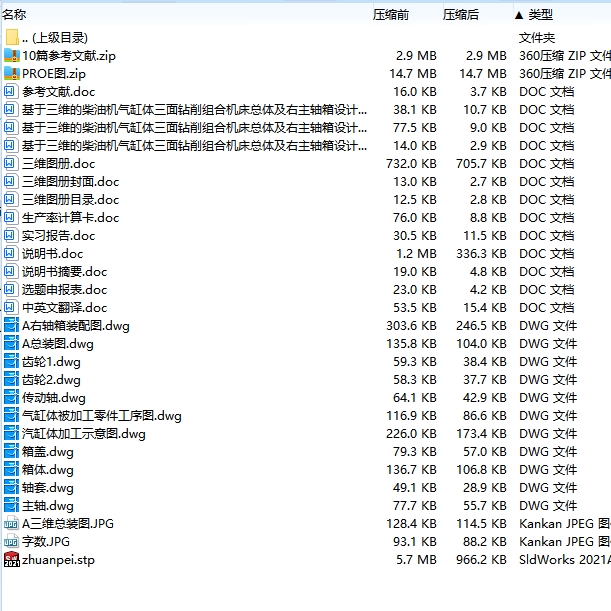
Task: Click the 齿轮2.dwg file icon
Action: click(x=11, y=379)
